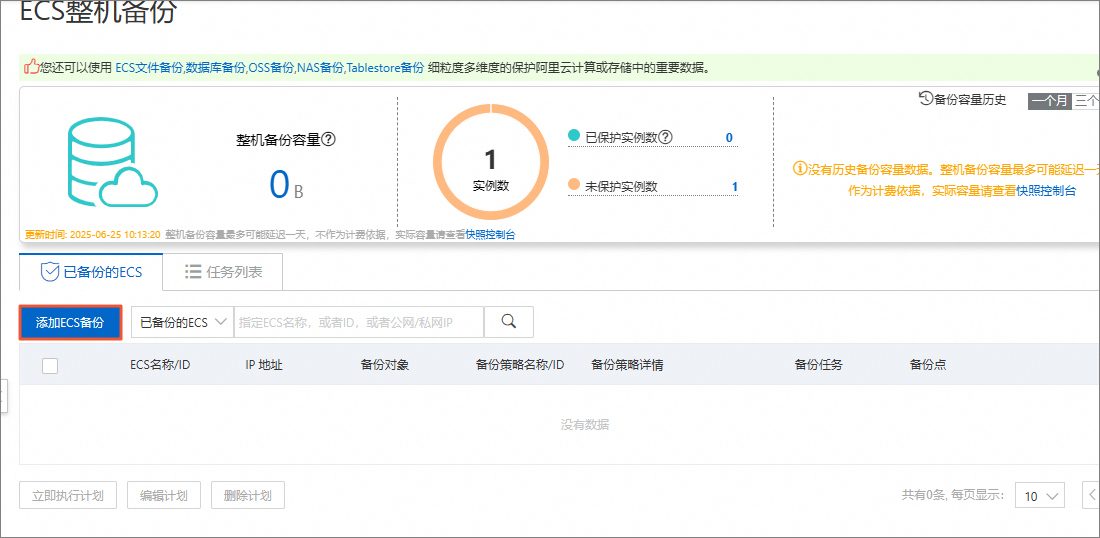Click the collapse handle on the left edge
1100x538 pixels.
tap(3, 398)
